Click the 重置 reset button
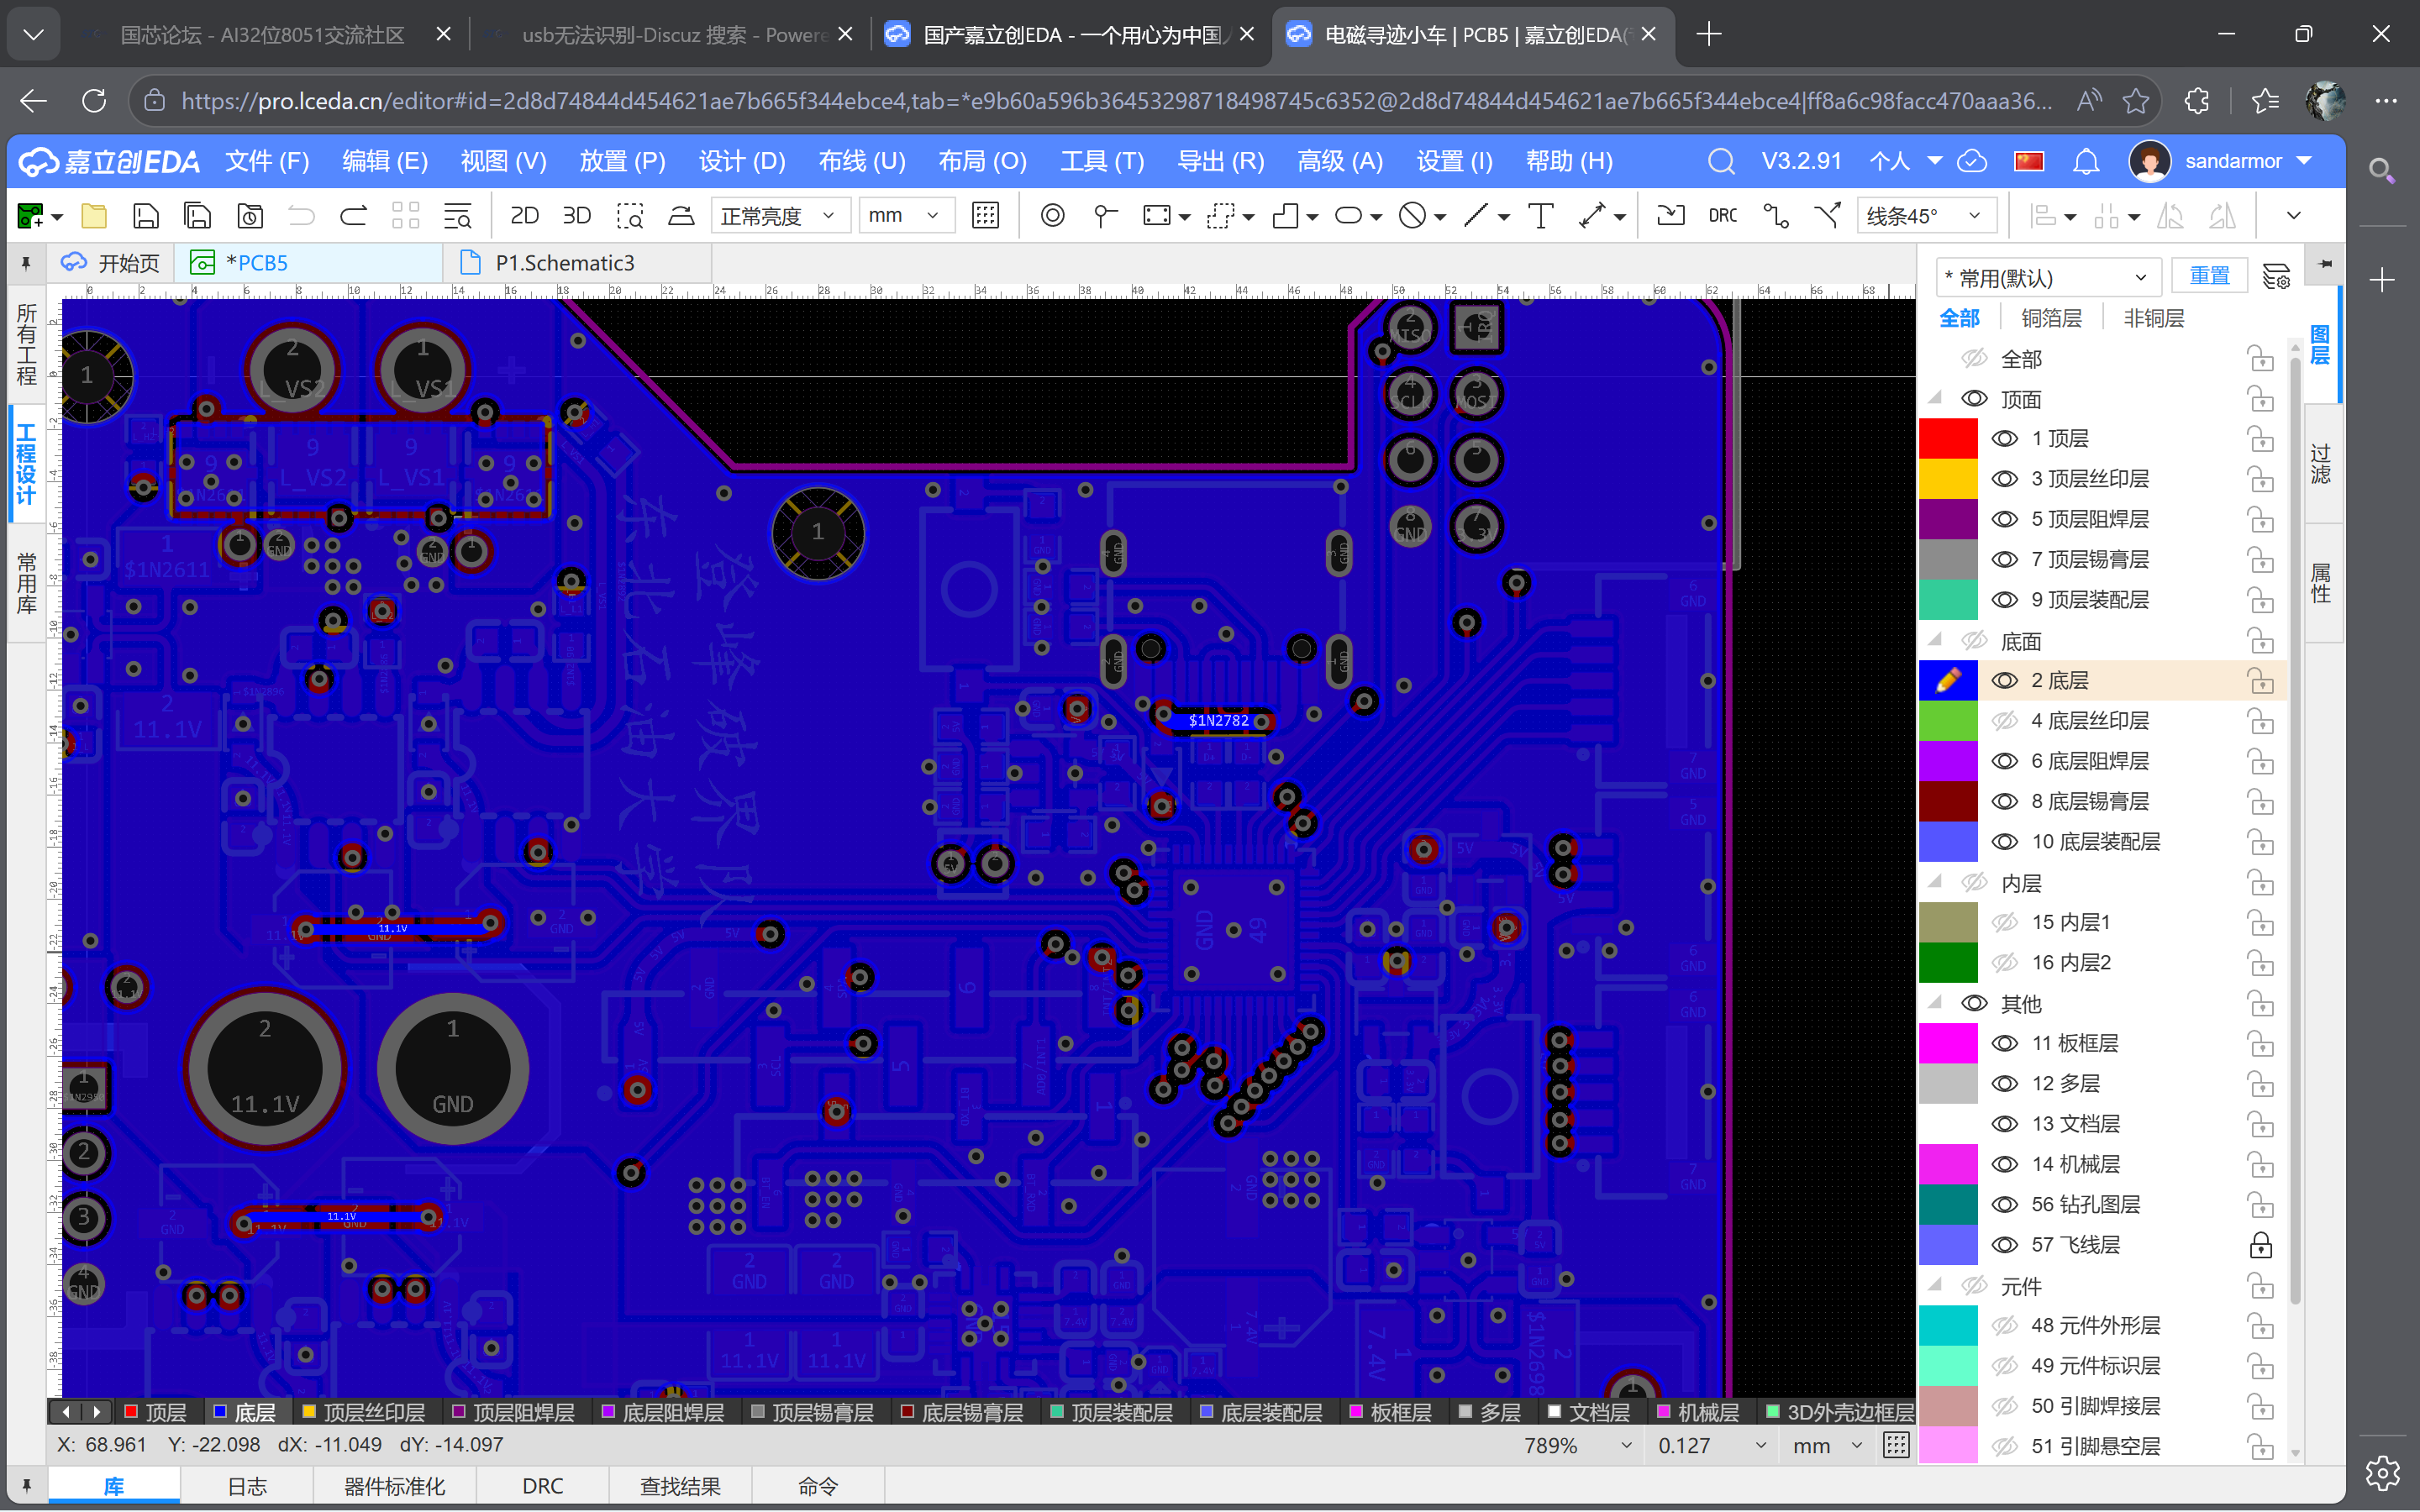 pyautogui.click(x=2210, y=275)
